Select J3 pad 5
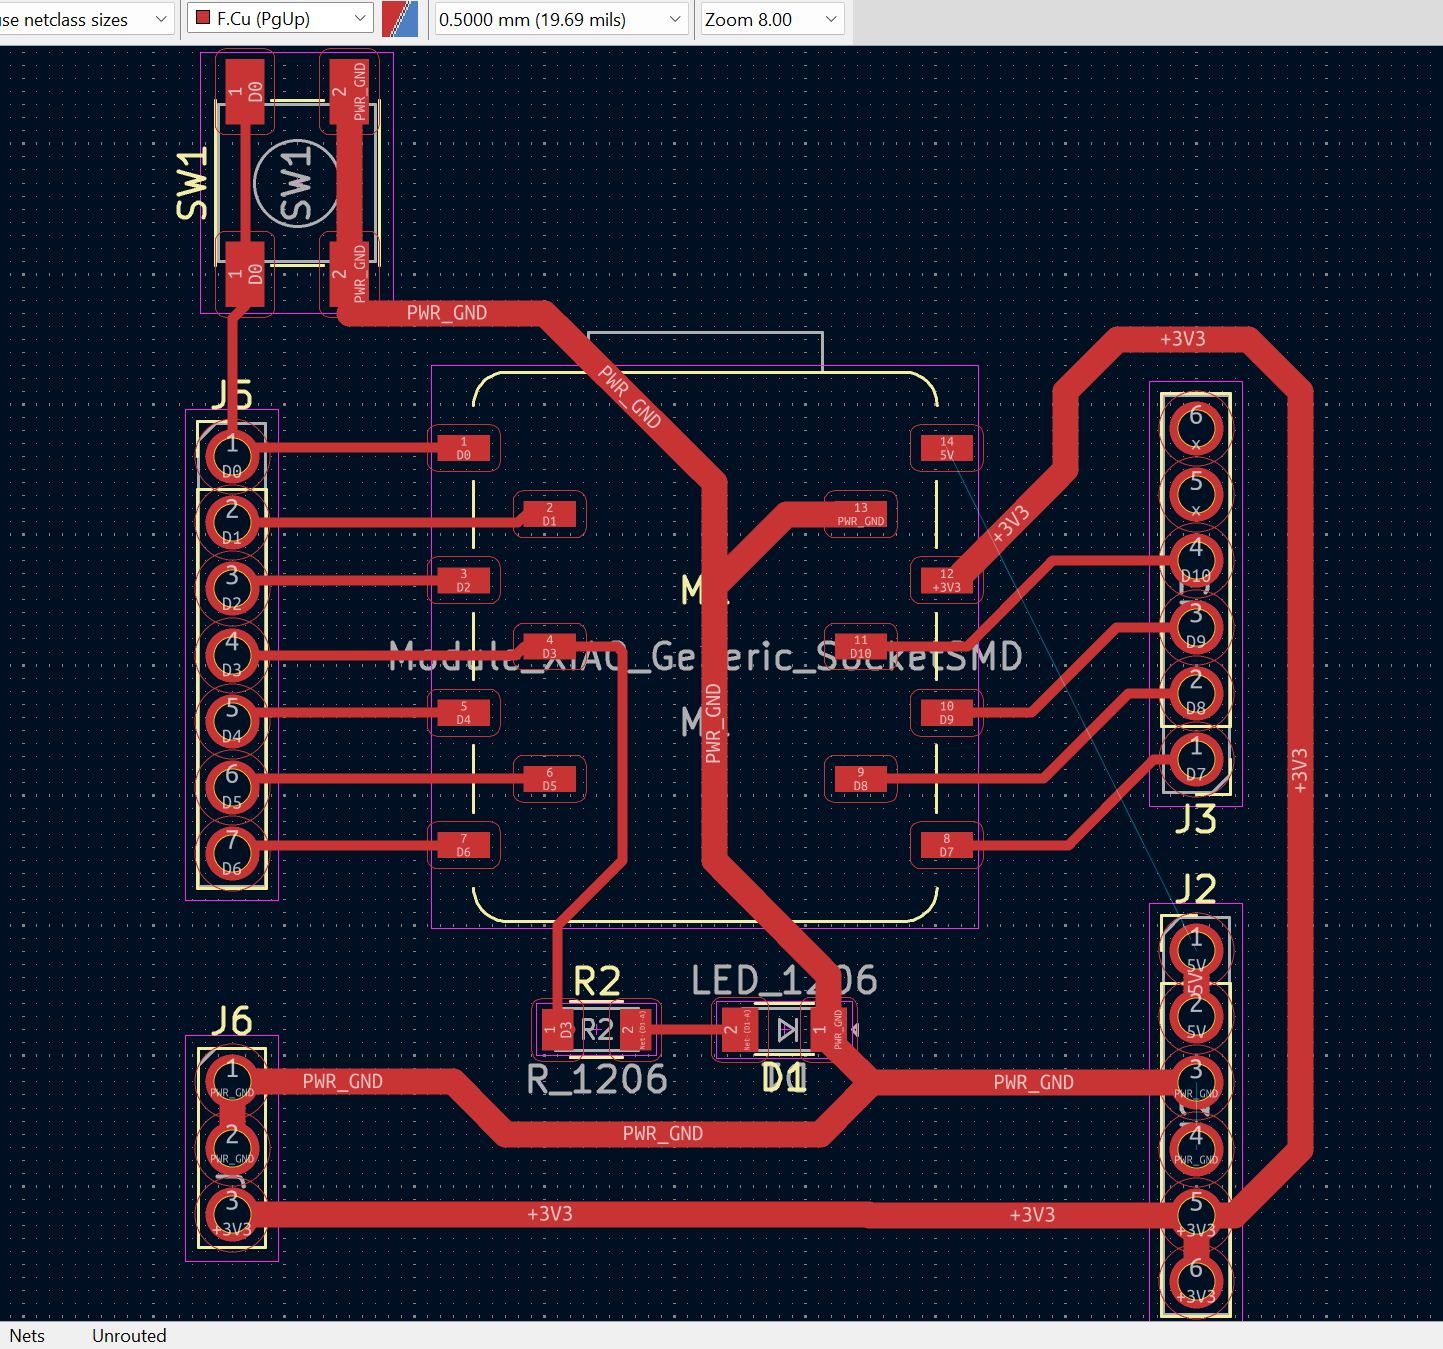 pyautogui.click(x=1195, y=494)
